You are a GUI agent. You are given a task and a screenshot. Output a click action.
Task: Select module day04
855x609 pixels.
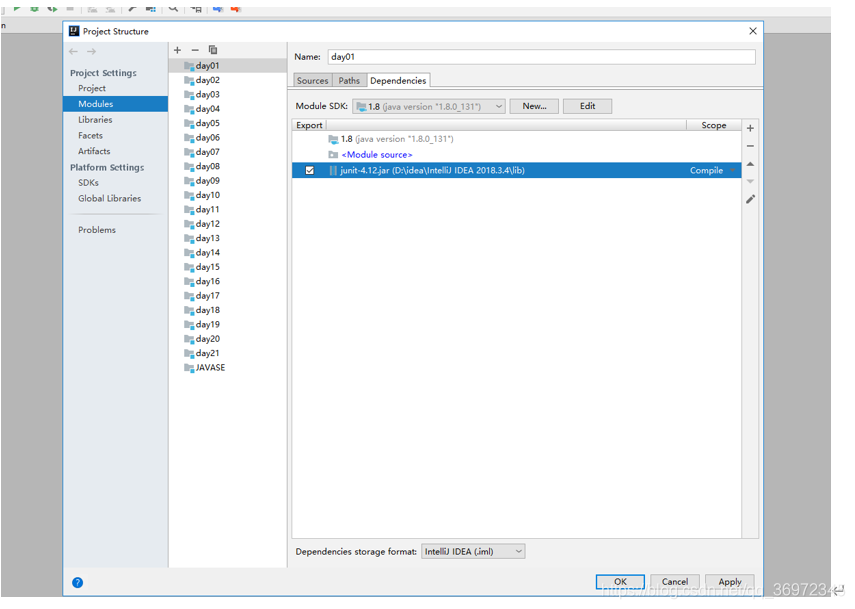[228, 109]
